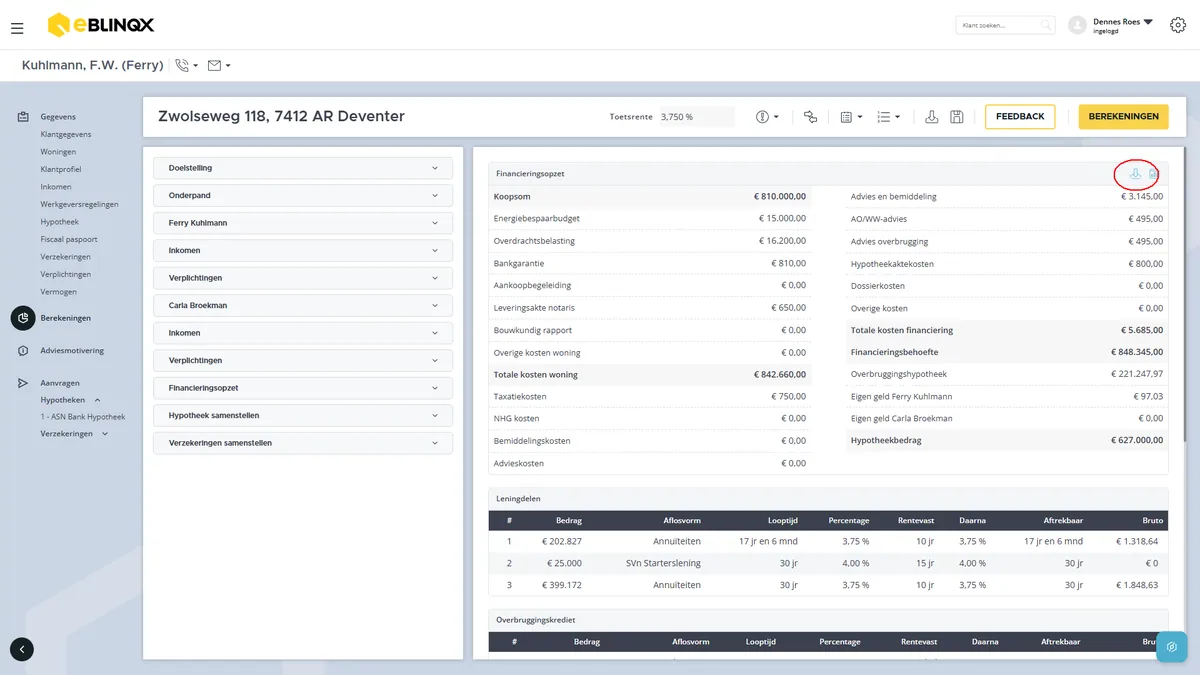
Task: Open Vermogen in the sidebar
Action: pyautogui.click(x=58, y=292)
